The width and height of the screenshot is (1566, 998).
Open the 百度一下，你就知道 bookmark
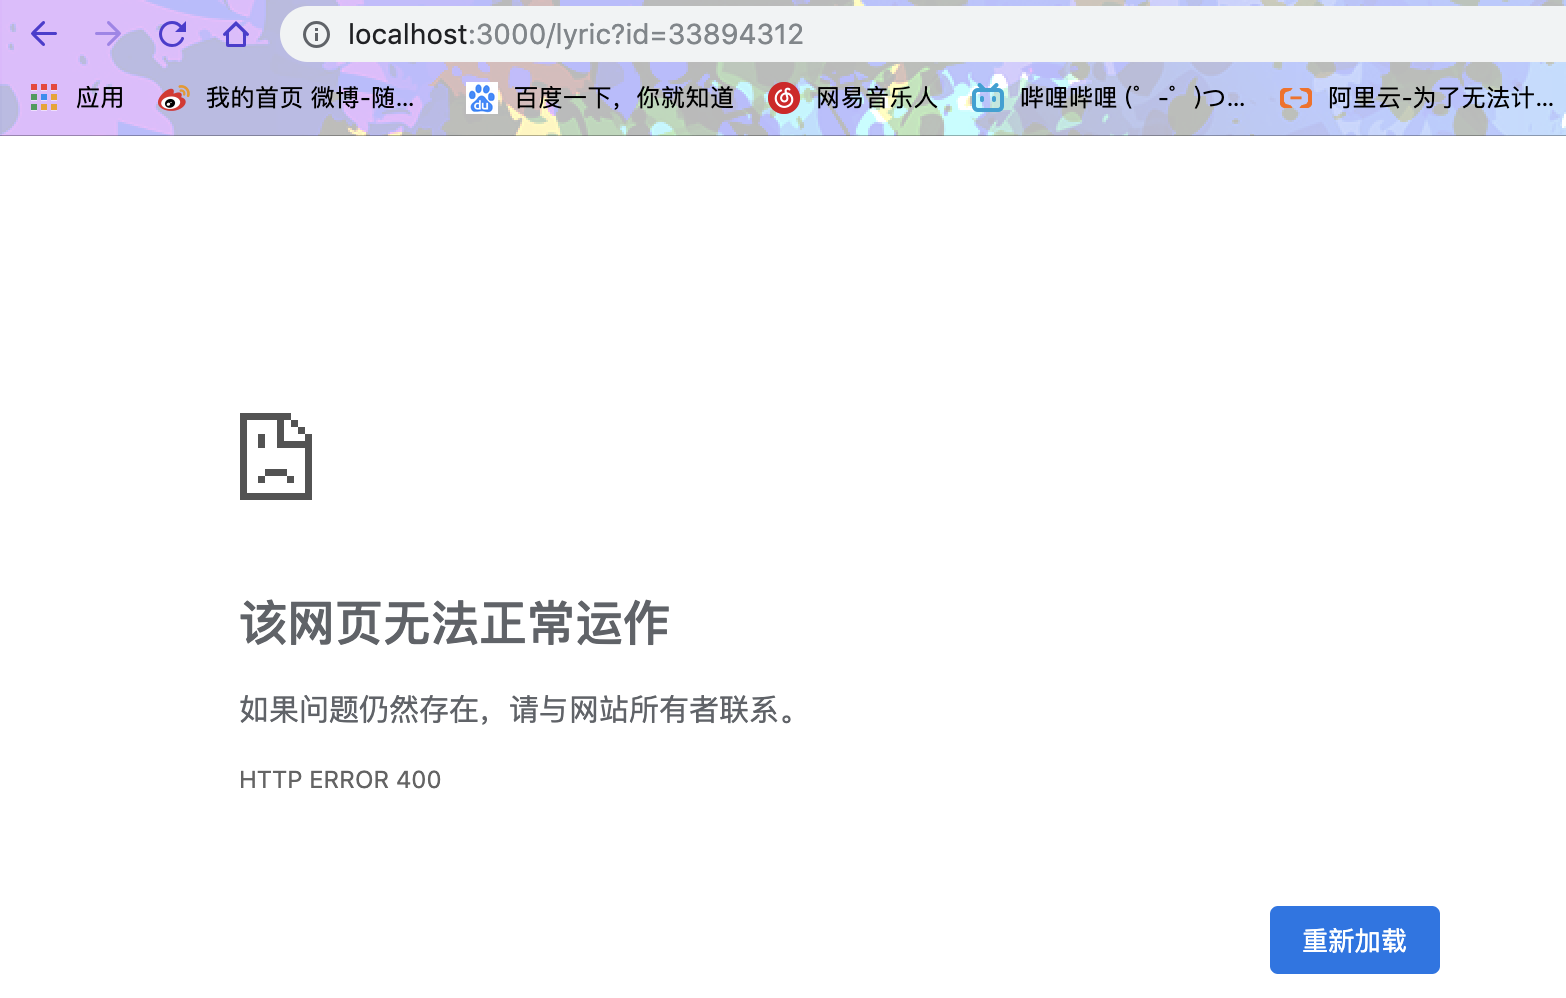[623, 97]
